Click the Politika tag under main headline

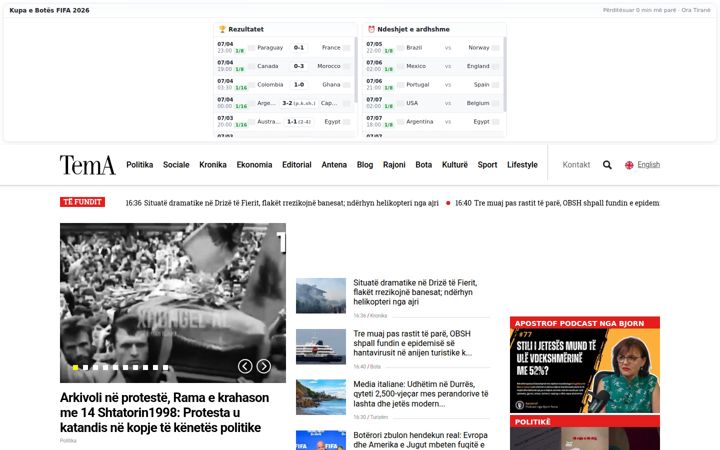pyautogui.click(x=68, y=440)
